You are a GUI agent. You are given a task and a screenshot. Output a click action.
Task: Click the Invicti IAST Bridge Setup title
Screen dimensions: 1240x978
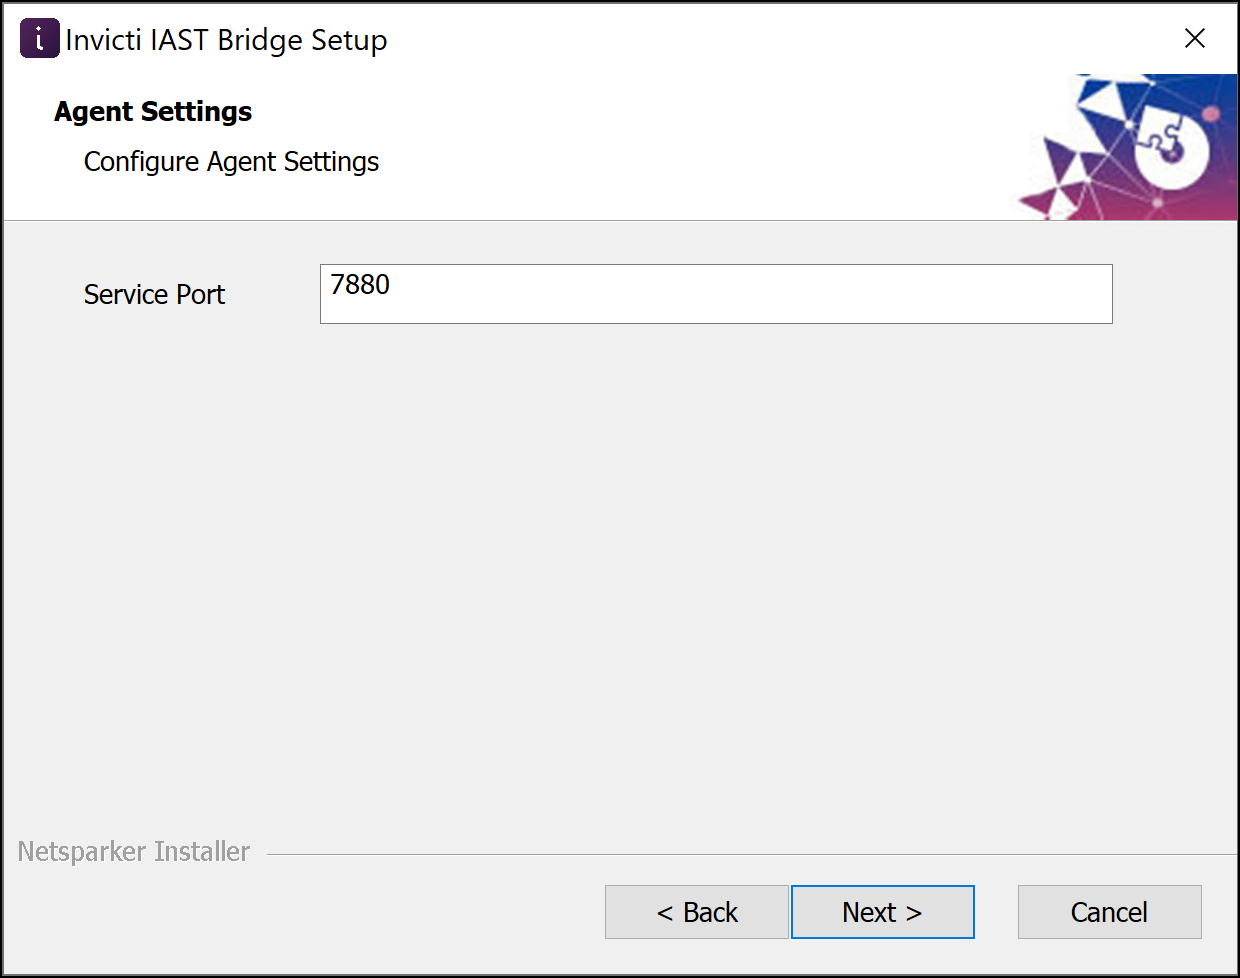pos(227,40)
